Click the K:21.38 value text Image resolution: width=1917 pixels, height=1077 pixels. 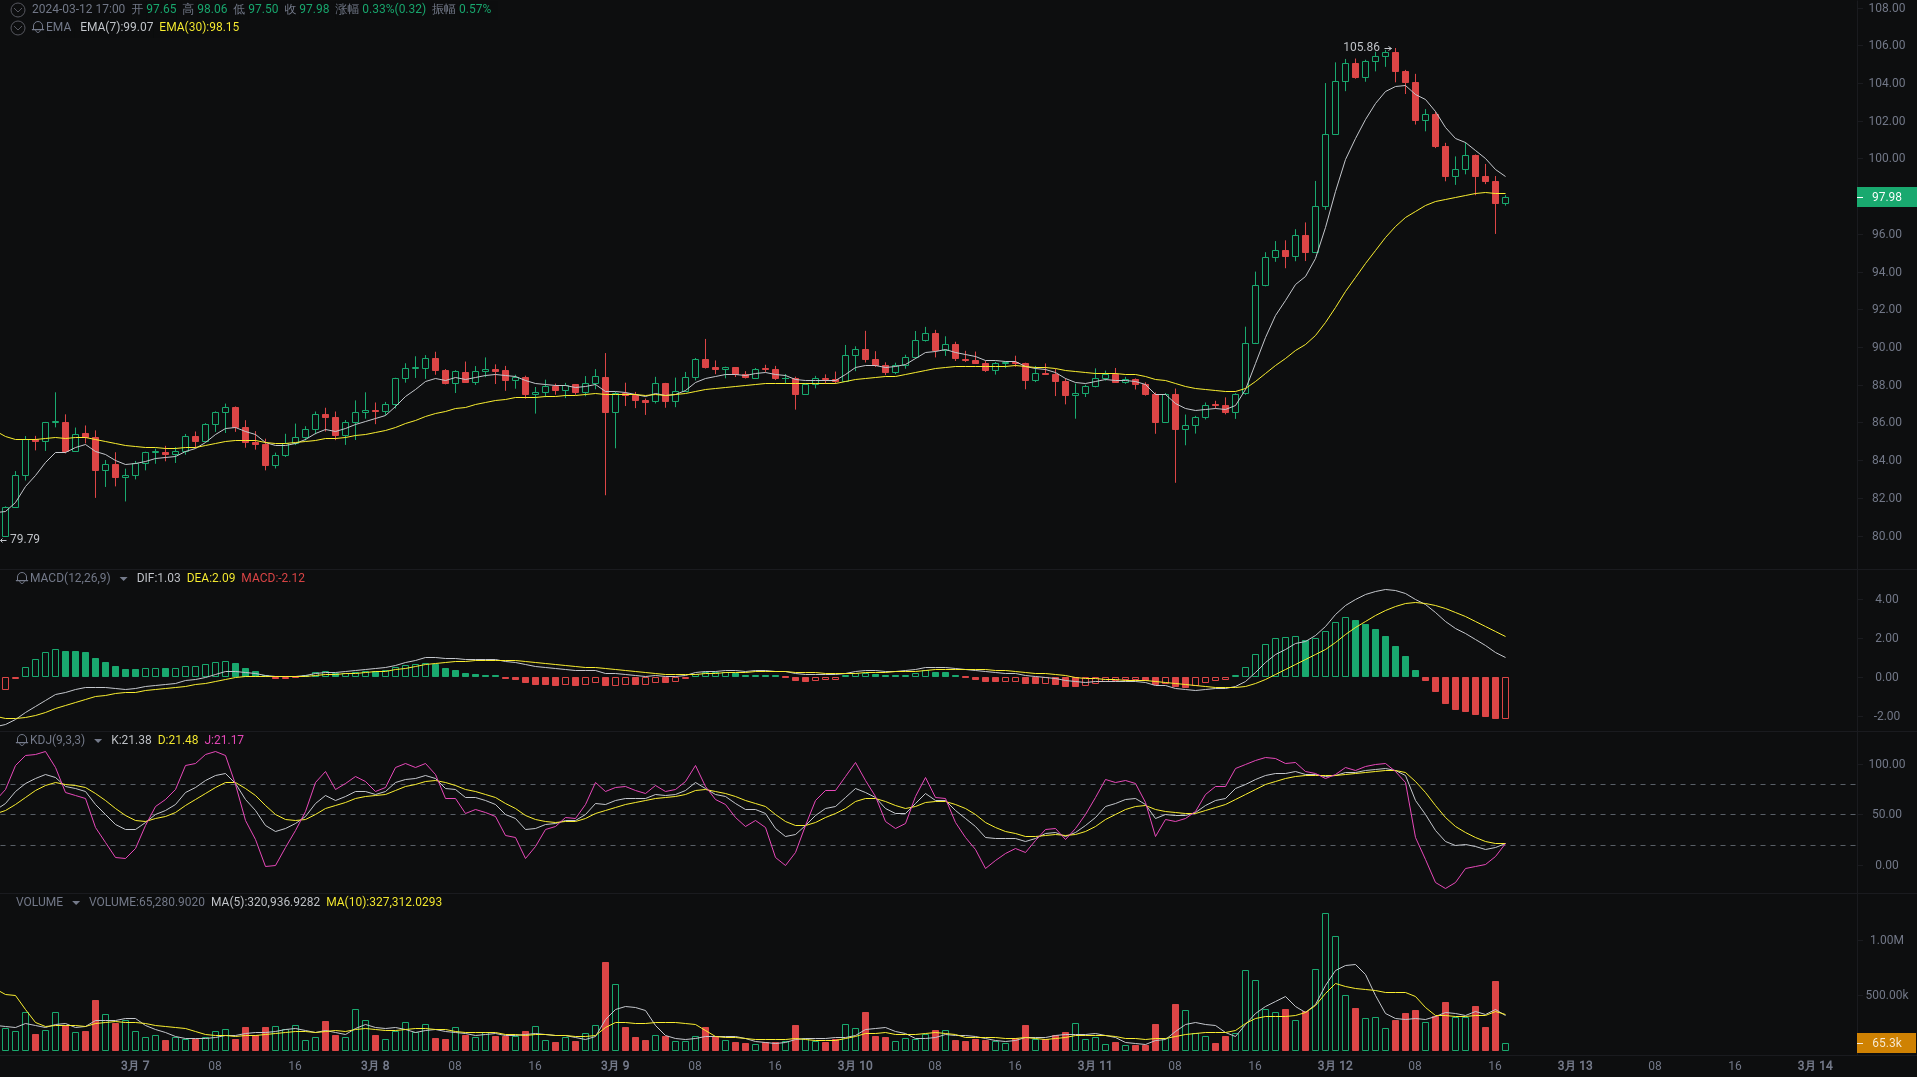click(131, 740)
